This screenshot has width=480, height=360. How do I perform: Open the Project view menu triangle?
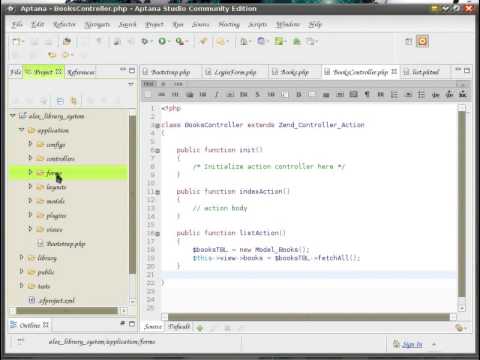click(x=131, y=84)
